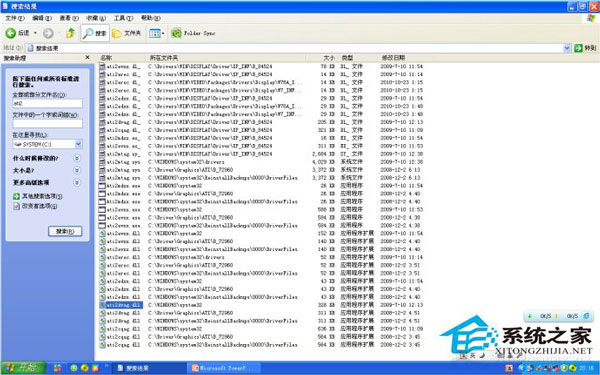The height and width of the screenshot is (375, 600).
Task: Expand the 'What size is it' chevron
Action: point(77,170)
